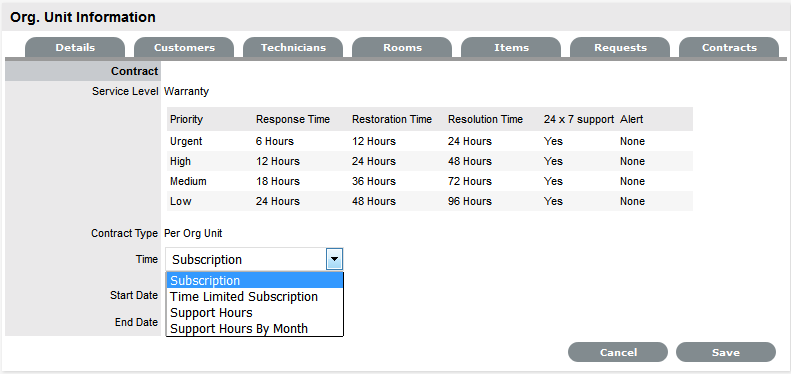This screenshot has width=791, height=374.
Task: Select Support Hours By Month option
Action: coord(255,329)
